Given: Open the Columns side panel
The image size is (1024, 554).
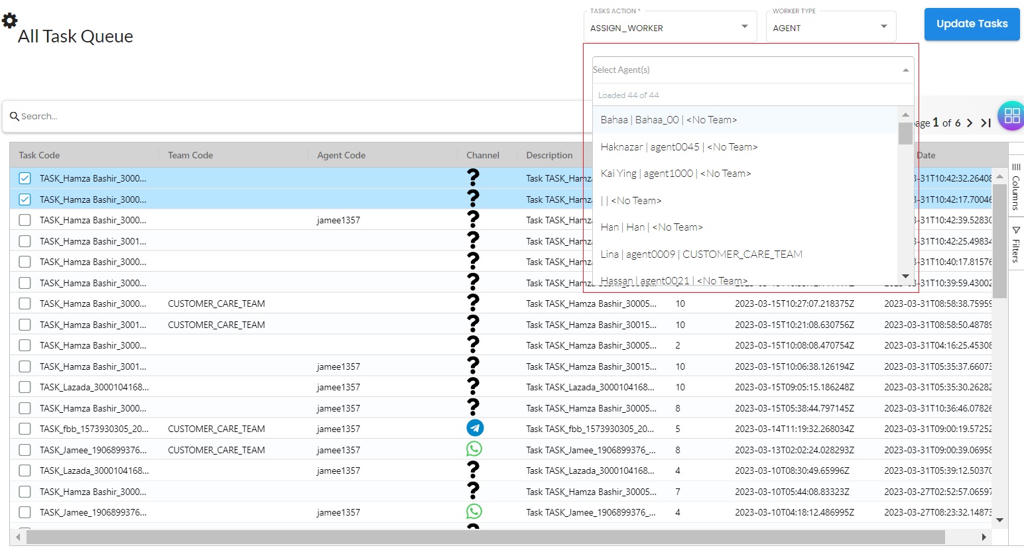Looking at the screenshot, I should 1015,185.
